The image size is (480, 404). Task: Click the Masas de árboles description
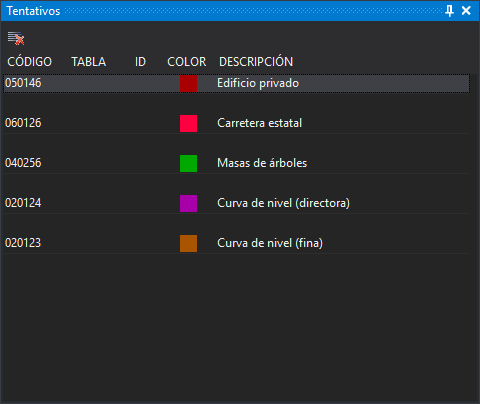262,163
